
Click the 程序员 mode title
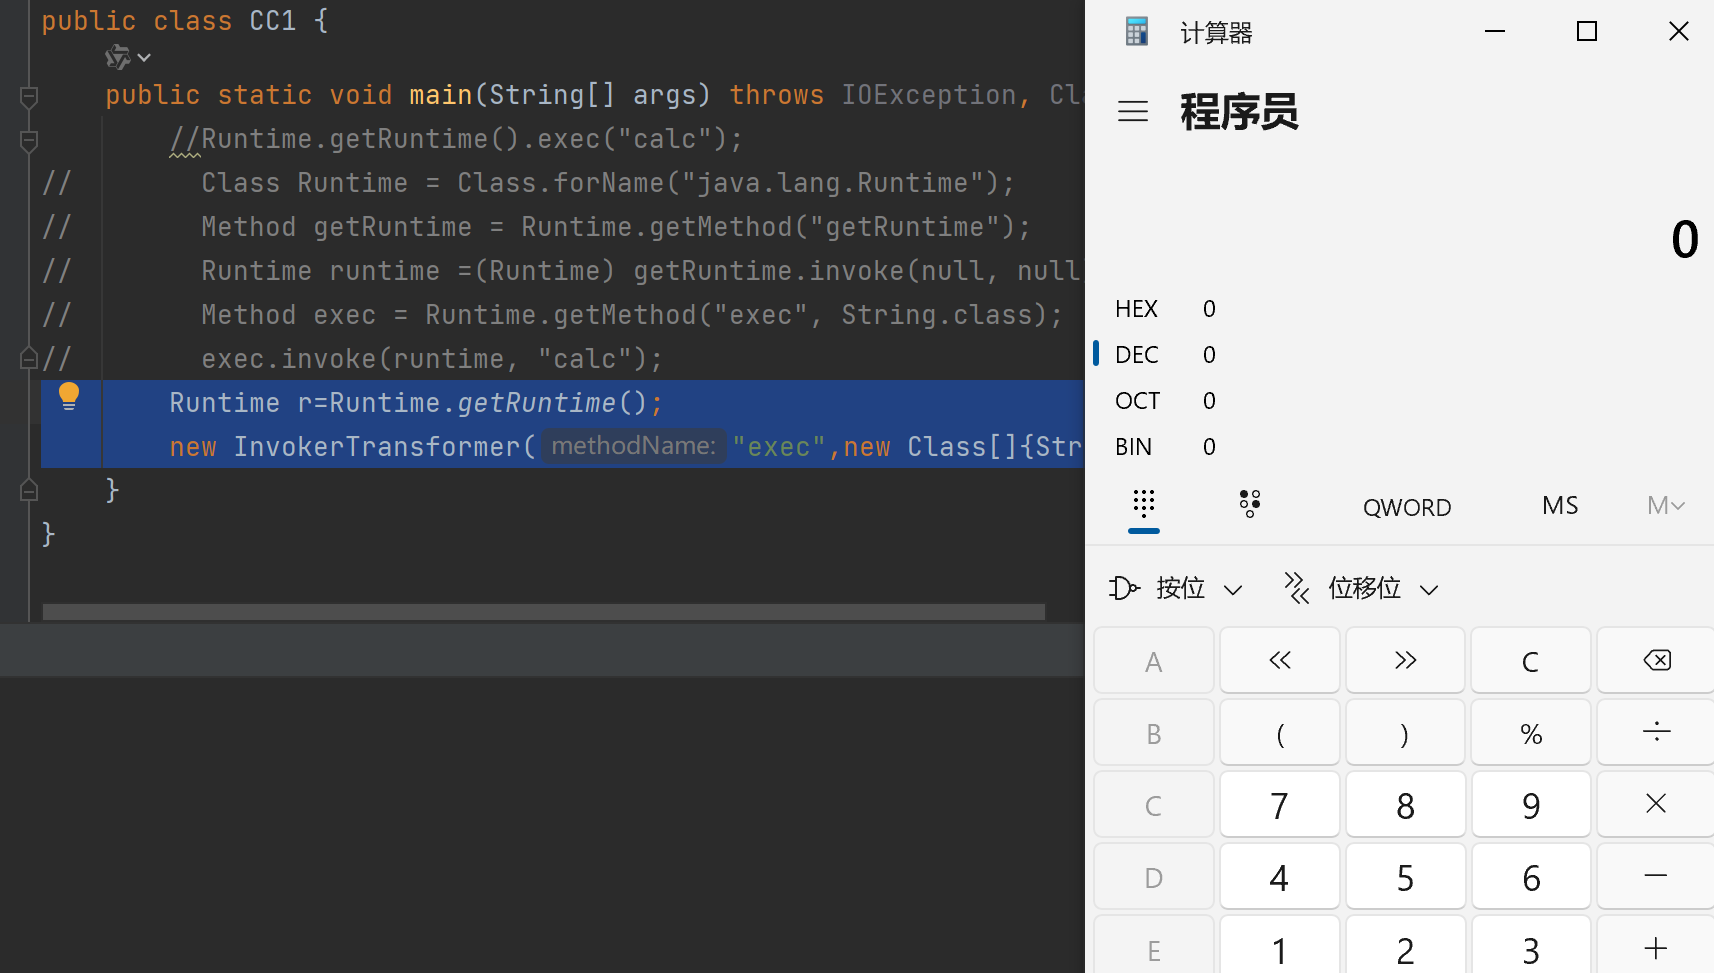click(1239, 112)
